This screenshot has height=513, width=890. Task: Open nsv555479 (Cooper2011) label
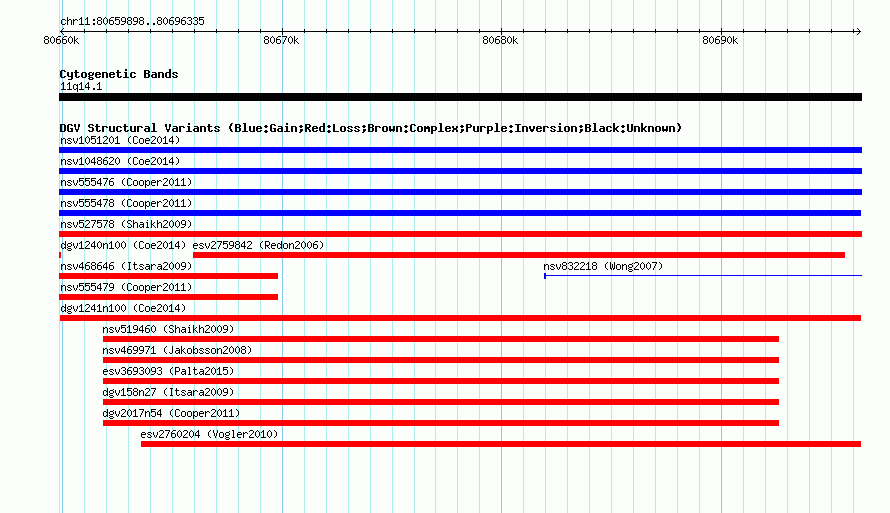pyautogui.click(x=126, y=287)
